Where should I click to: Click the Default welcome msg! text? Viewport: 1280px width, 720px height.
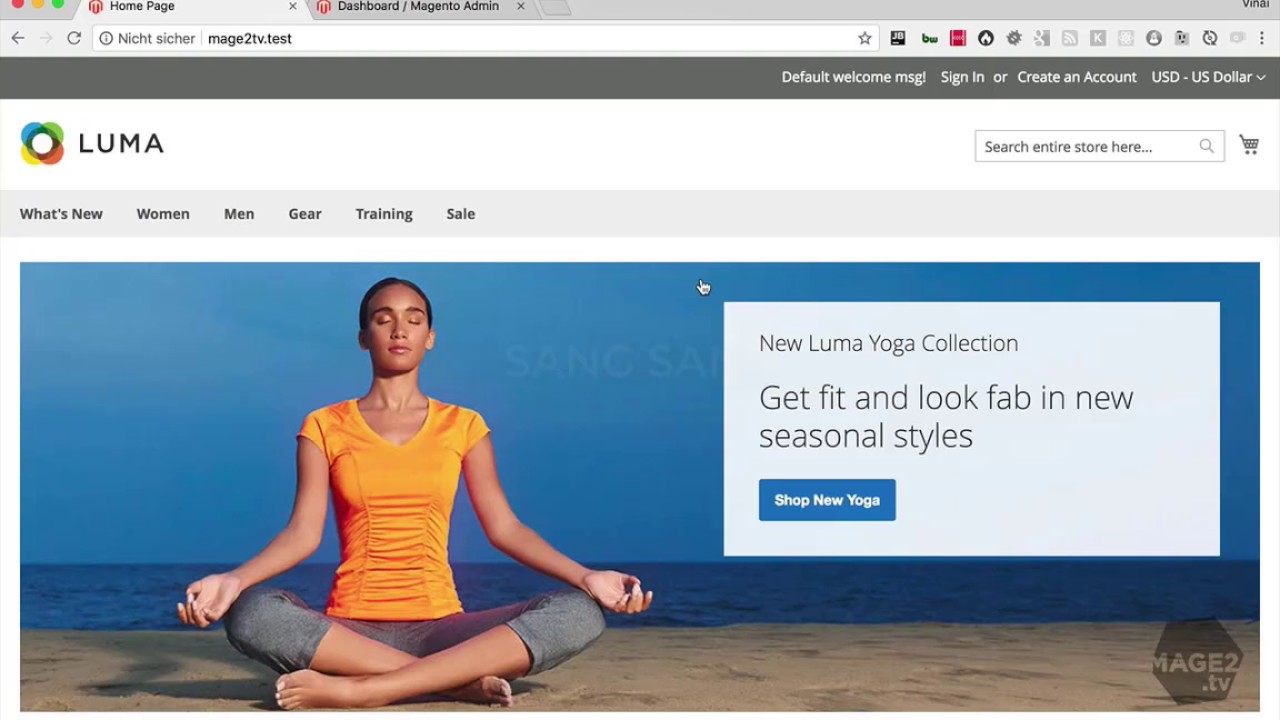pyautogui.click(x=854, y=77)
